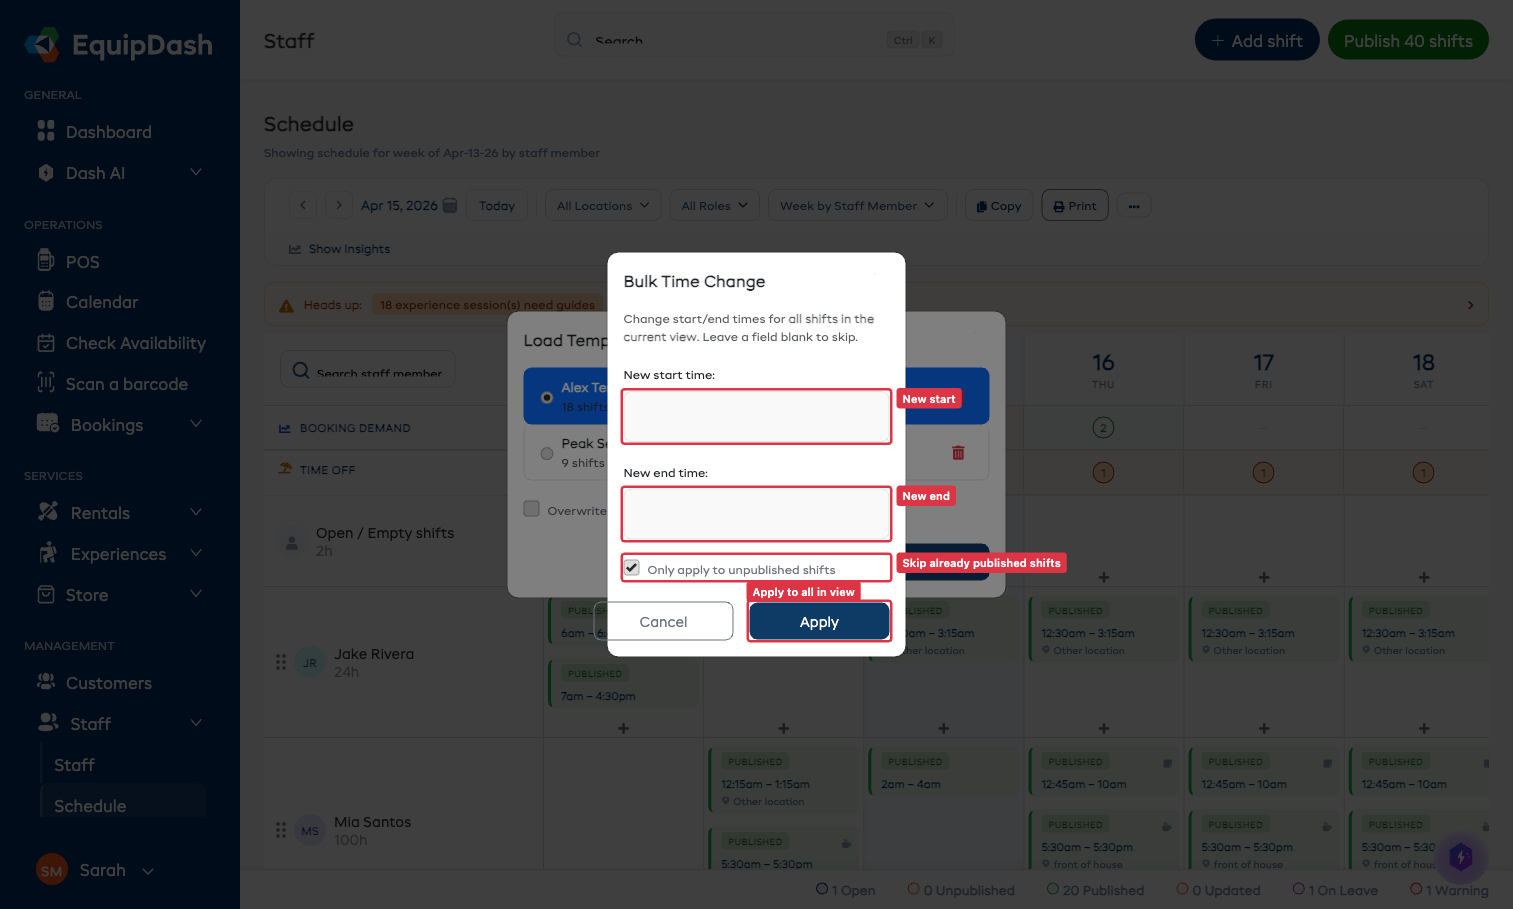Open date picker calendar icon beside Apr 15, 2026

(450, 205)
